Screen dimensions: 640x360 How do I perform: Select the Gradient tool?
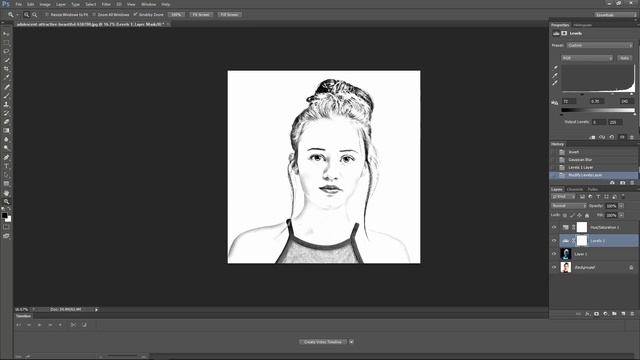coord(6,131)
